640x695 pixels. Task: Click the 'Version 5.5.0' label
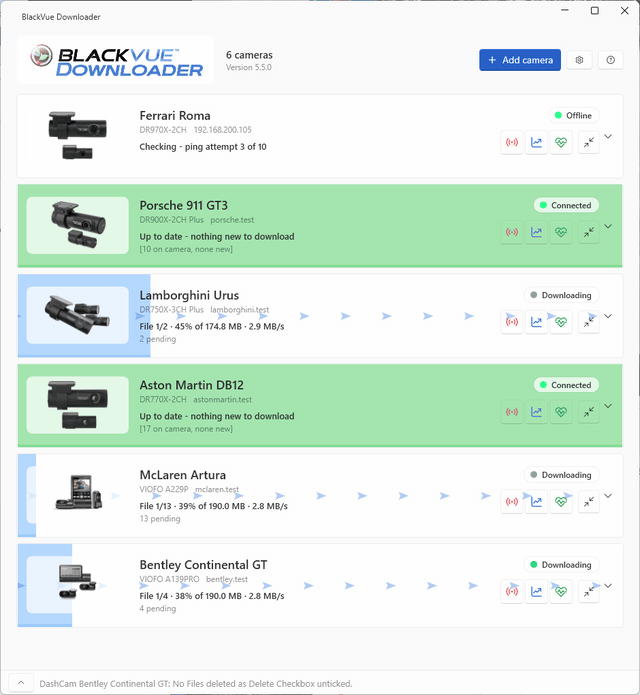[x=249, y=67]
